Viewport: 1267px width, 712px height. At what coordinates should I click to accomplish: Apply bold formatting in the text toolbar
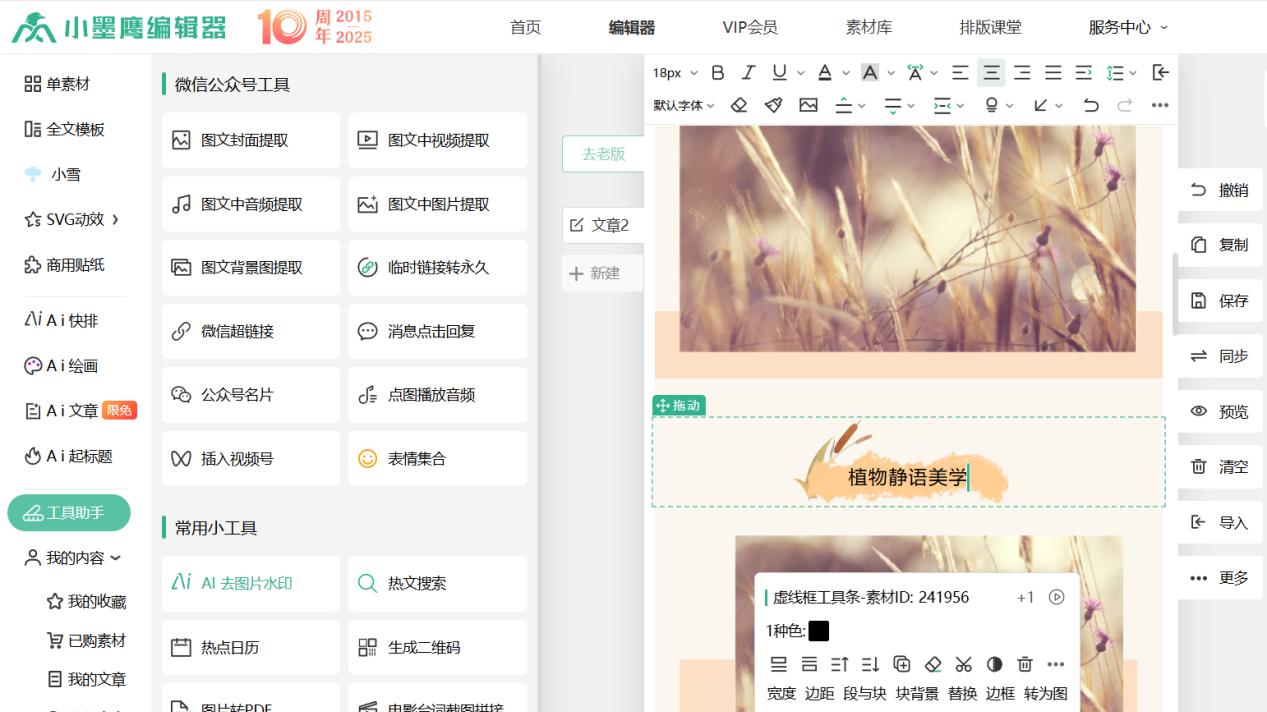tap(717, 72)
